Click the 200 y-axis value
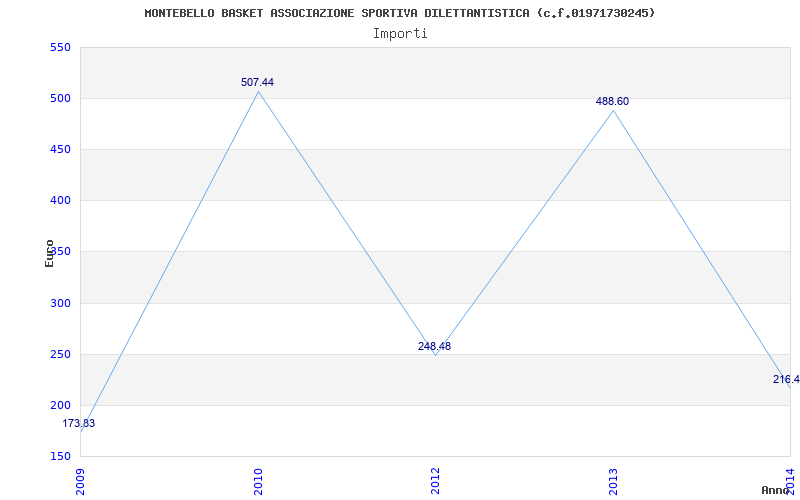800x500 pixels. coord(60,406)
